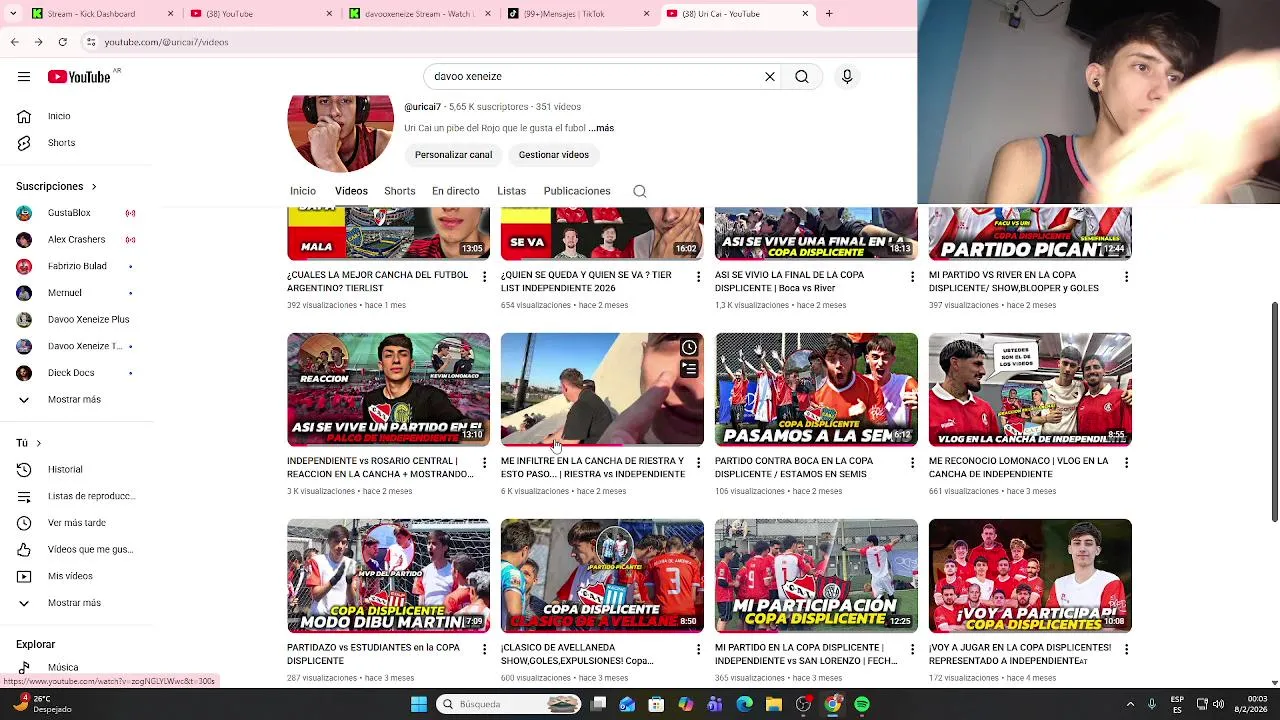Viewport: 1280px width, 720px height.
Task: Click the YouTube logo
Action: (79, 77)
